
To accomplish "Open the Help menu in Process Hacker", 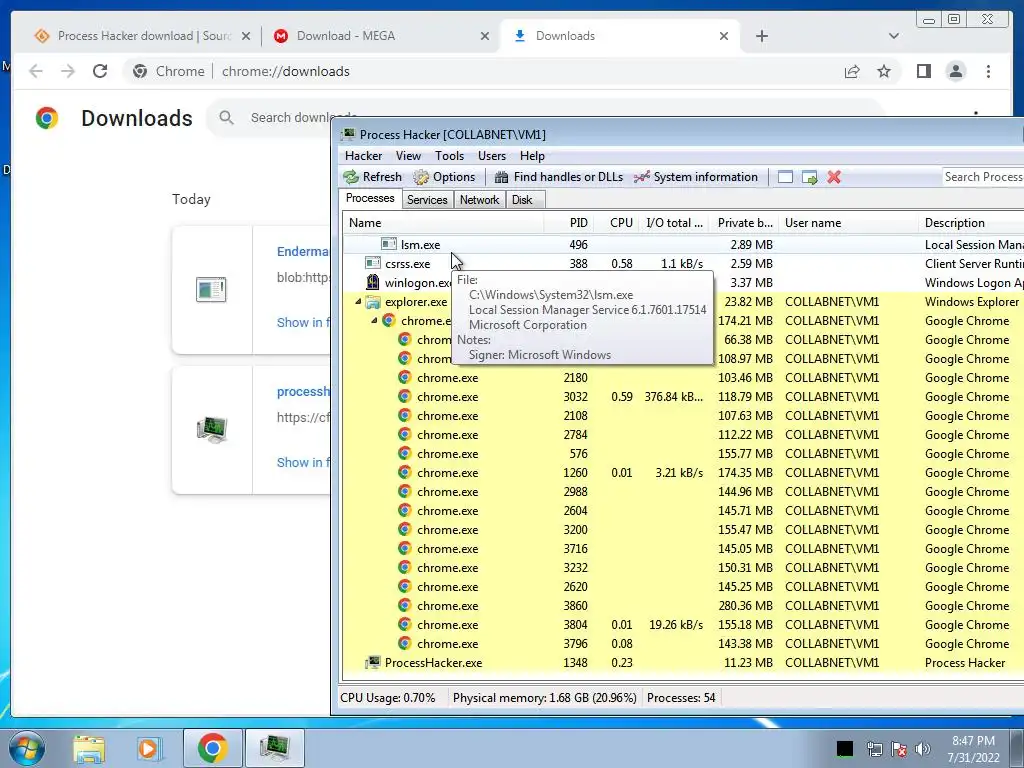I will coord(532,156).
